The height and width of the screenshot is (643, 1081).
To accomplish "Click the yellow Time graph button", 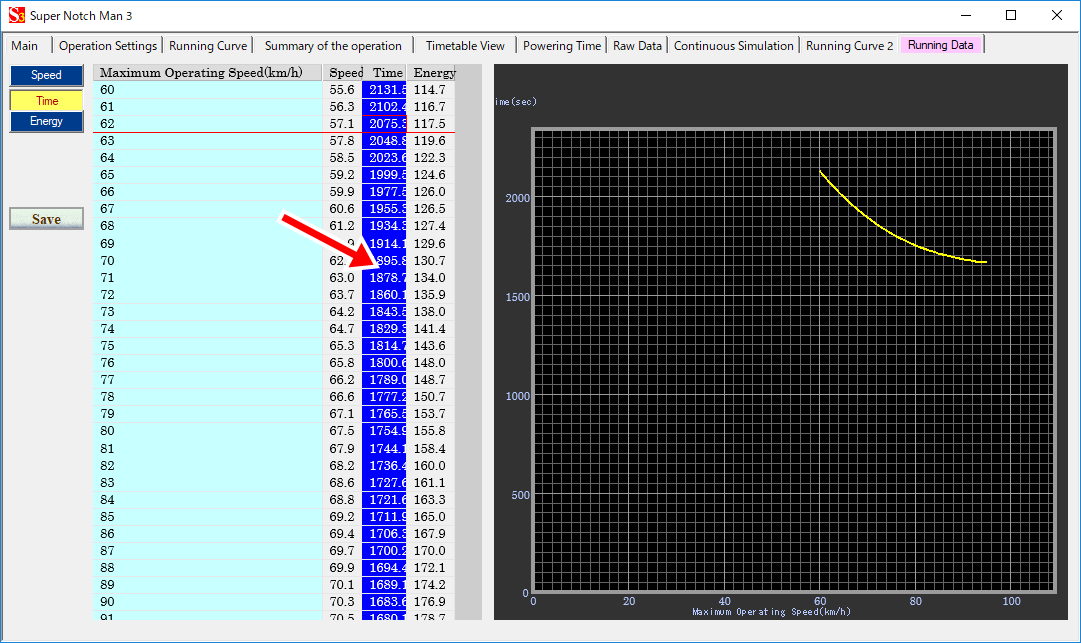I will [x=46, y=101].
